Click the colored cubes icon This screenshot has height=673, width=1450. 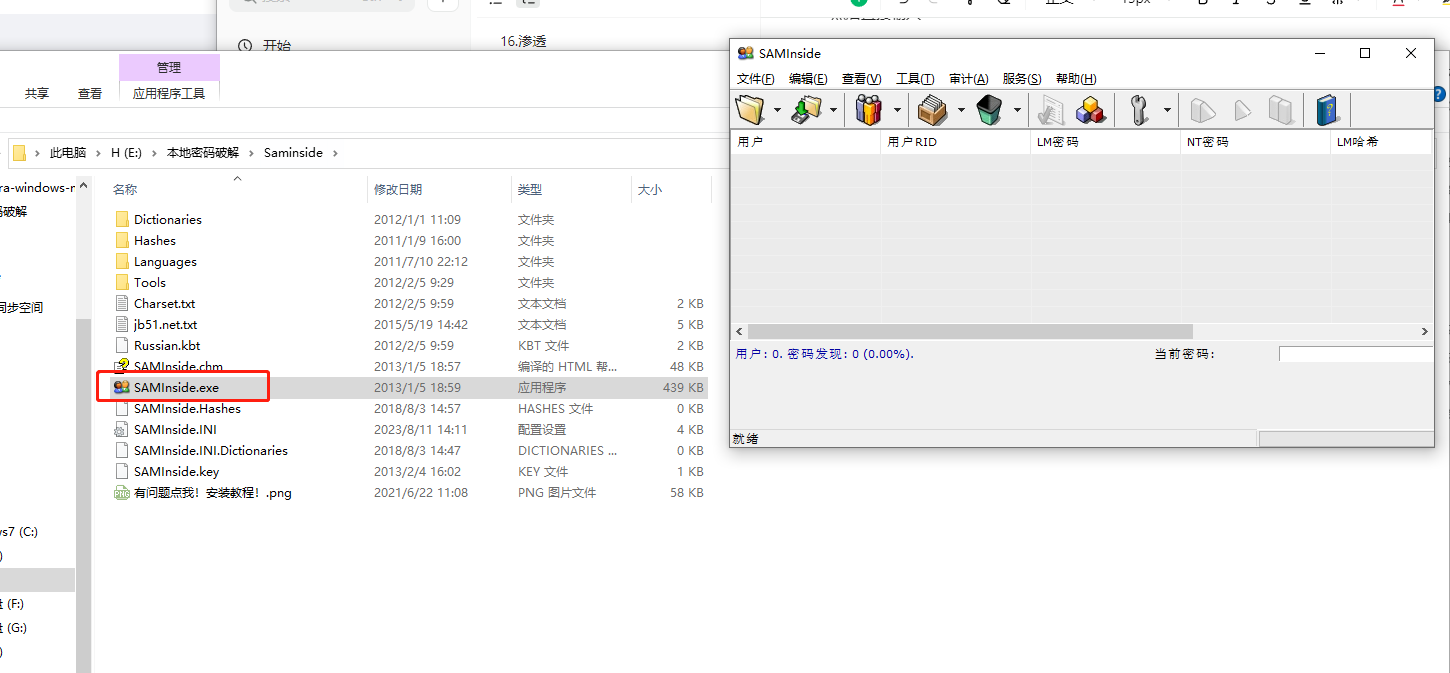1090,109
